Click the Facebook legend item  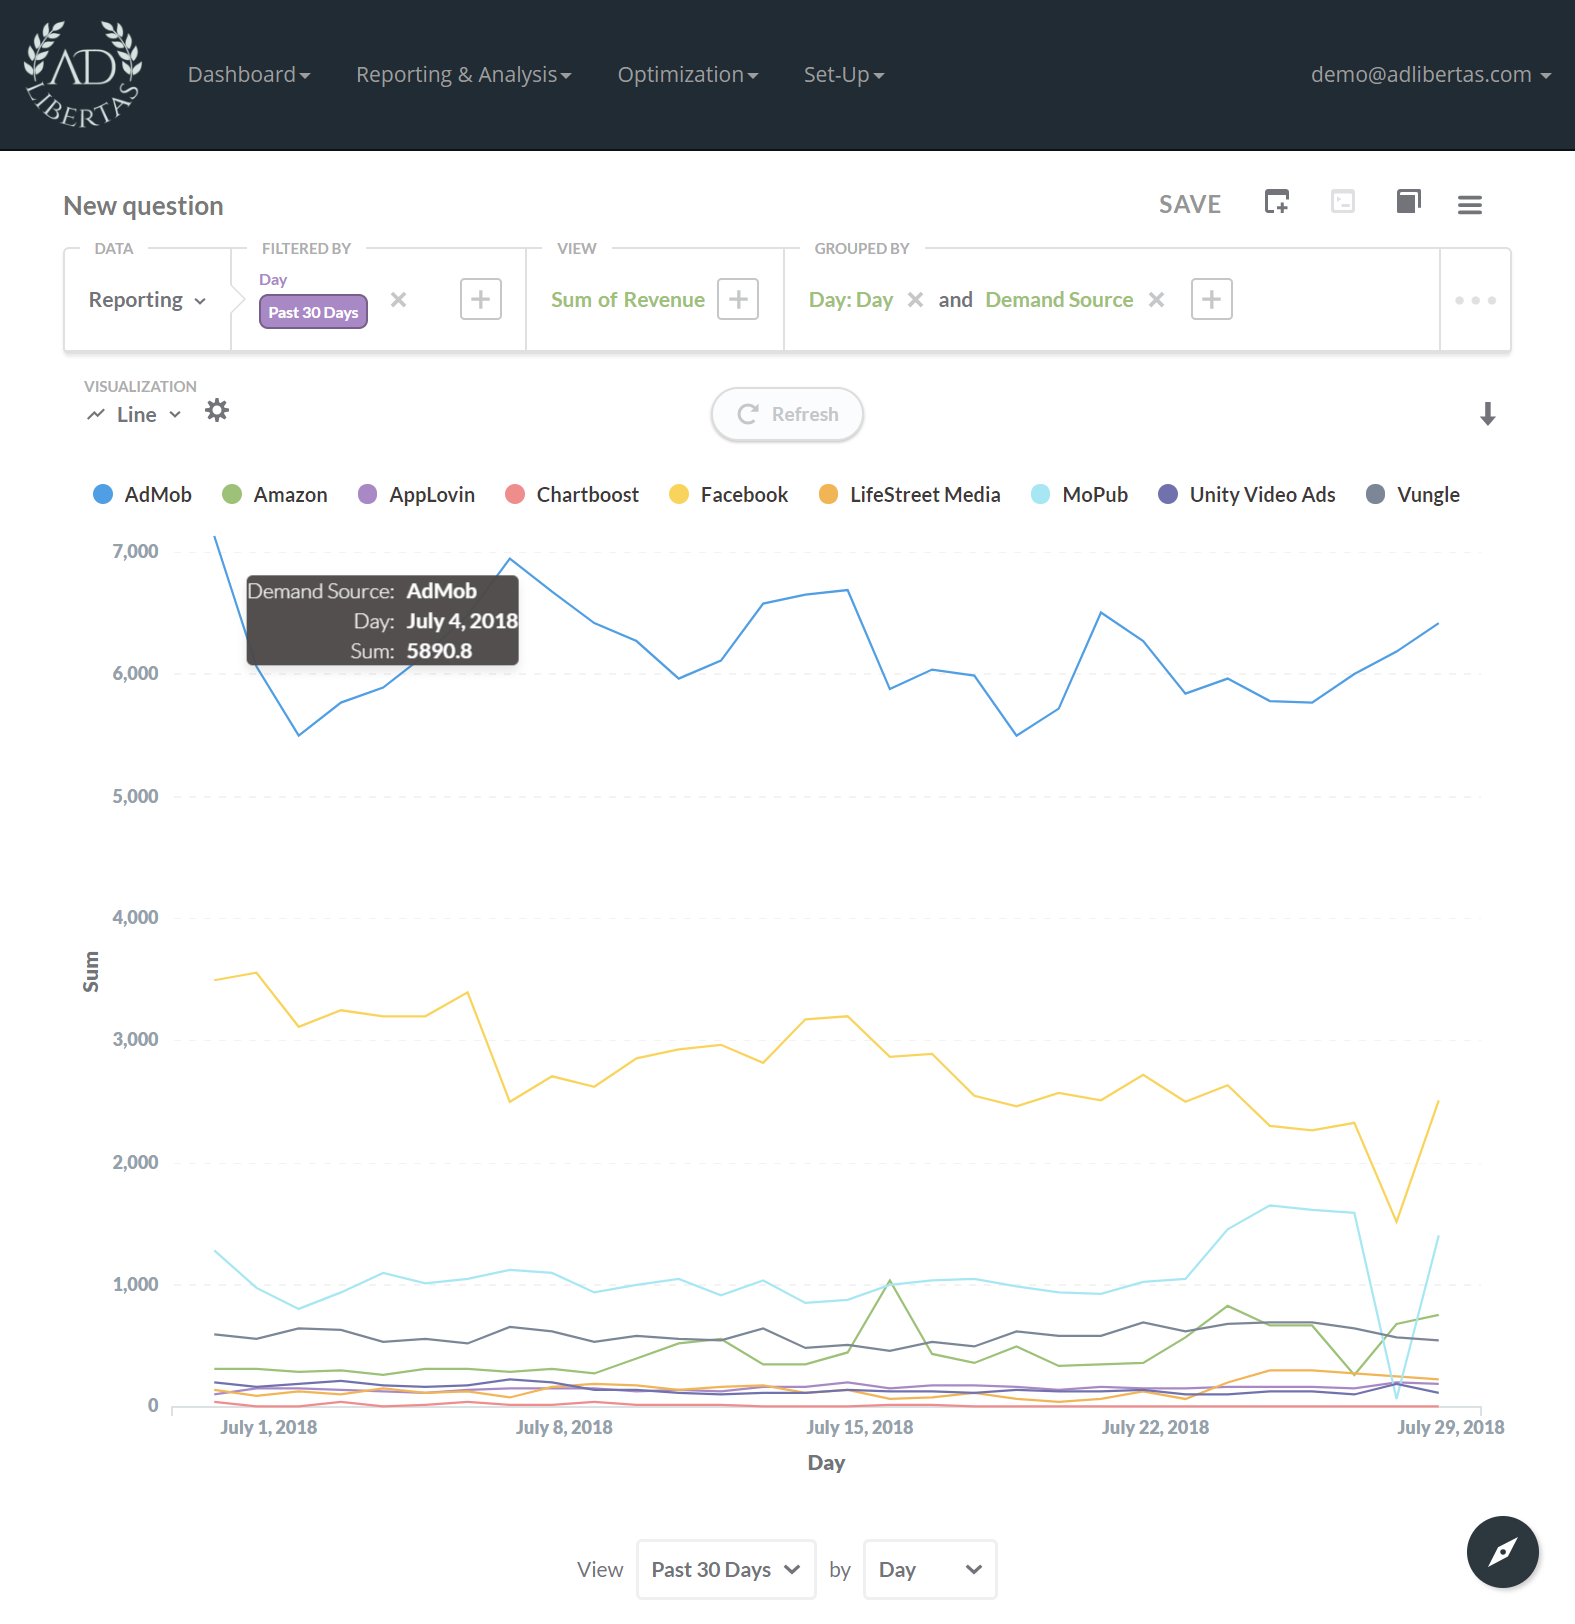[x=728, y=494]
